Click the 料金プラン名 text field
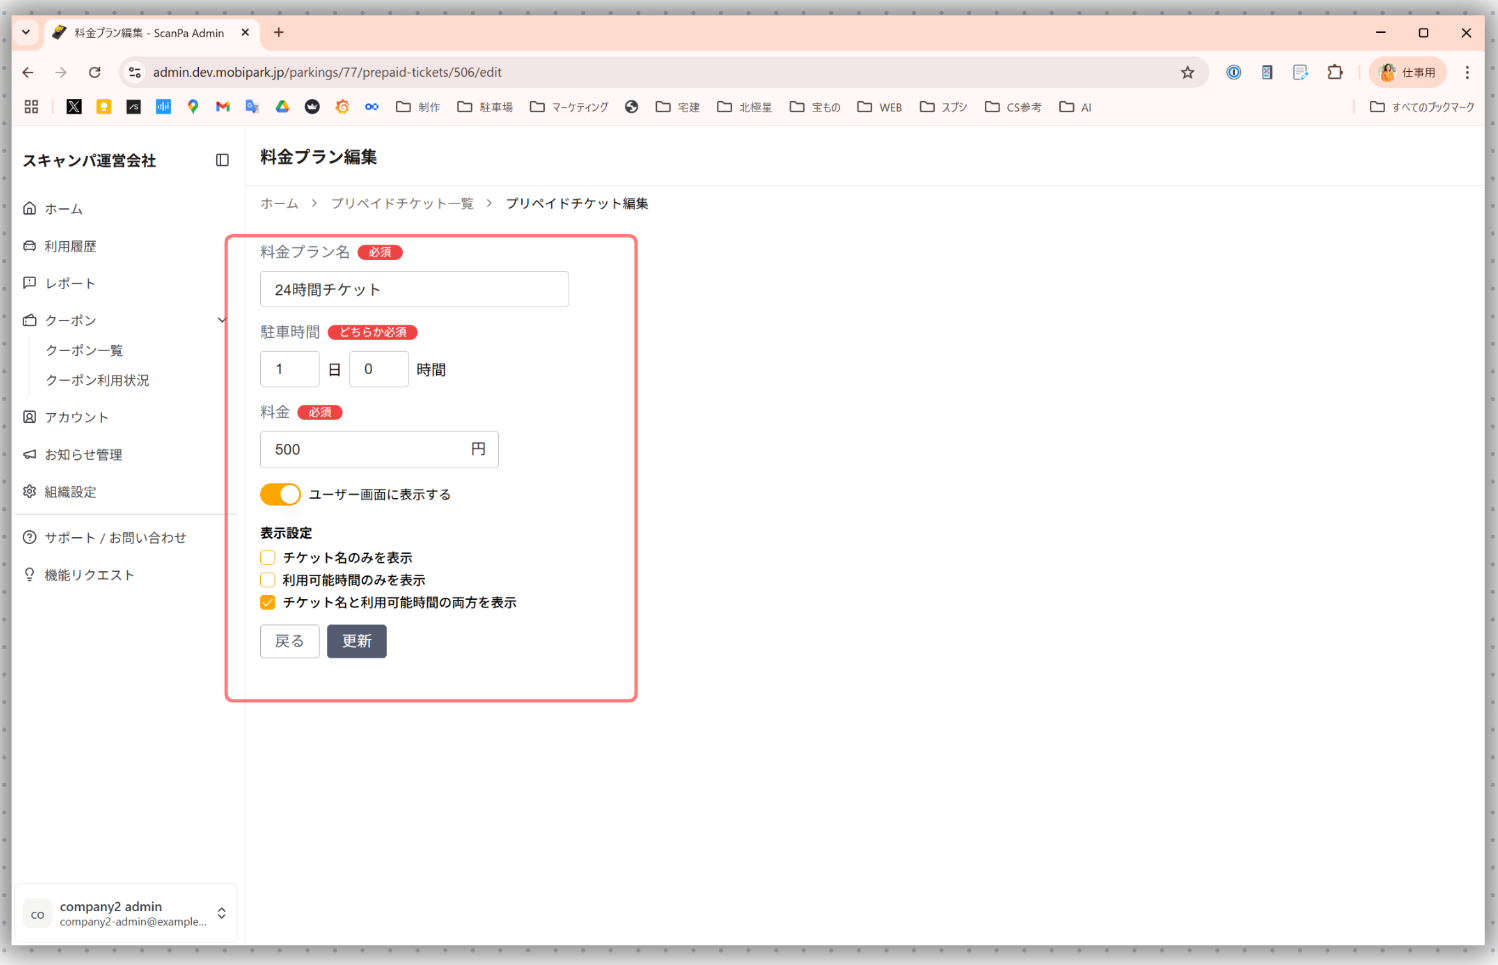 pyautogui.click(x=414, y=289)
